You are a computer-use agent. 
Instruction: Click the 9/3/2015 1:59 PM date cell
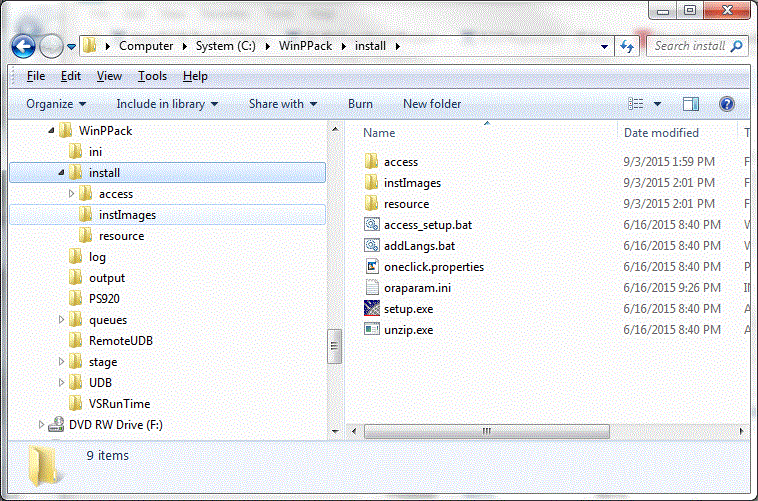669,162
